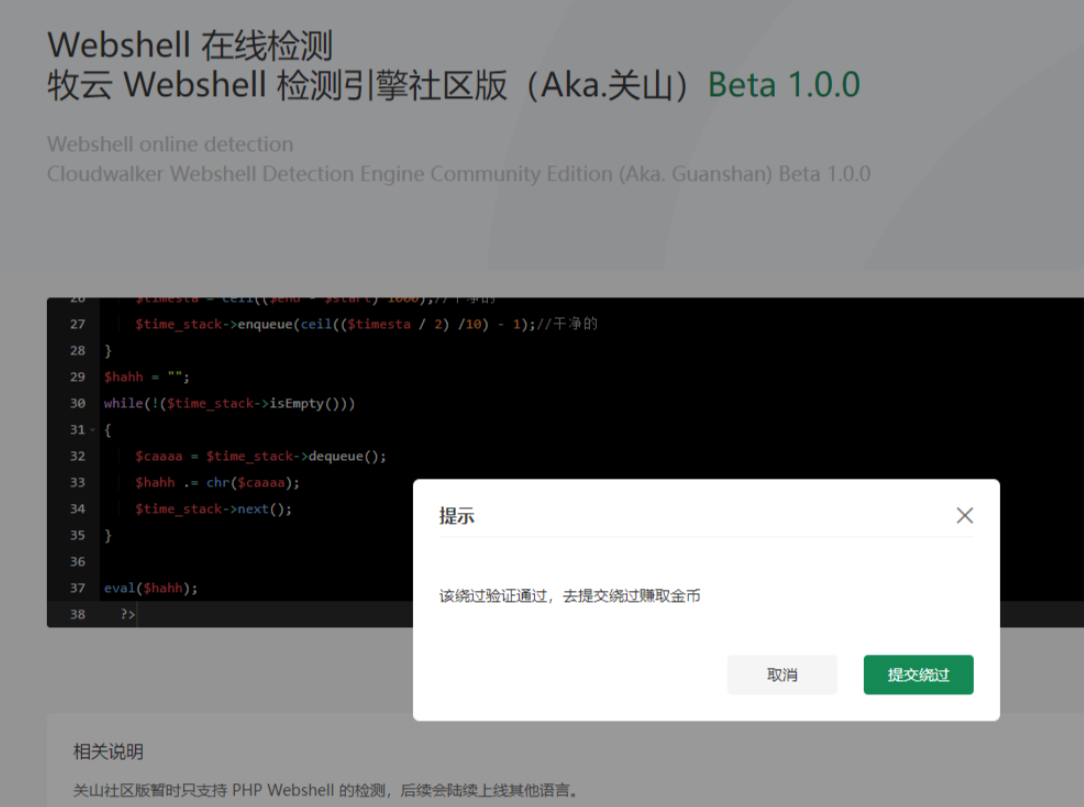
Task: Click the Webshell 在线检测 page title
Action: (x=190, y=46)
